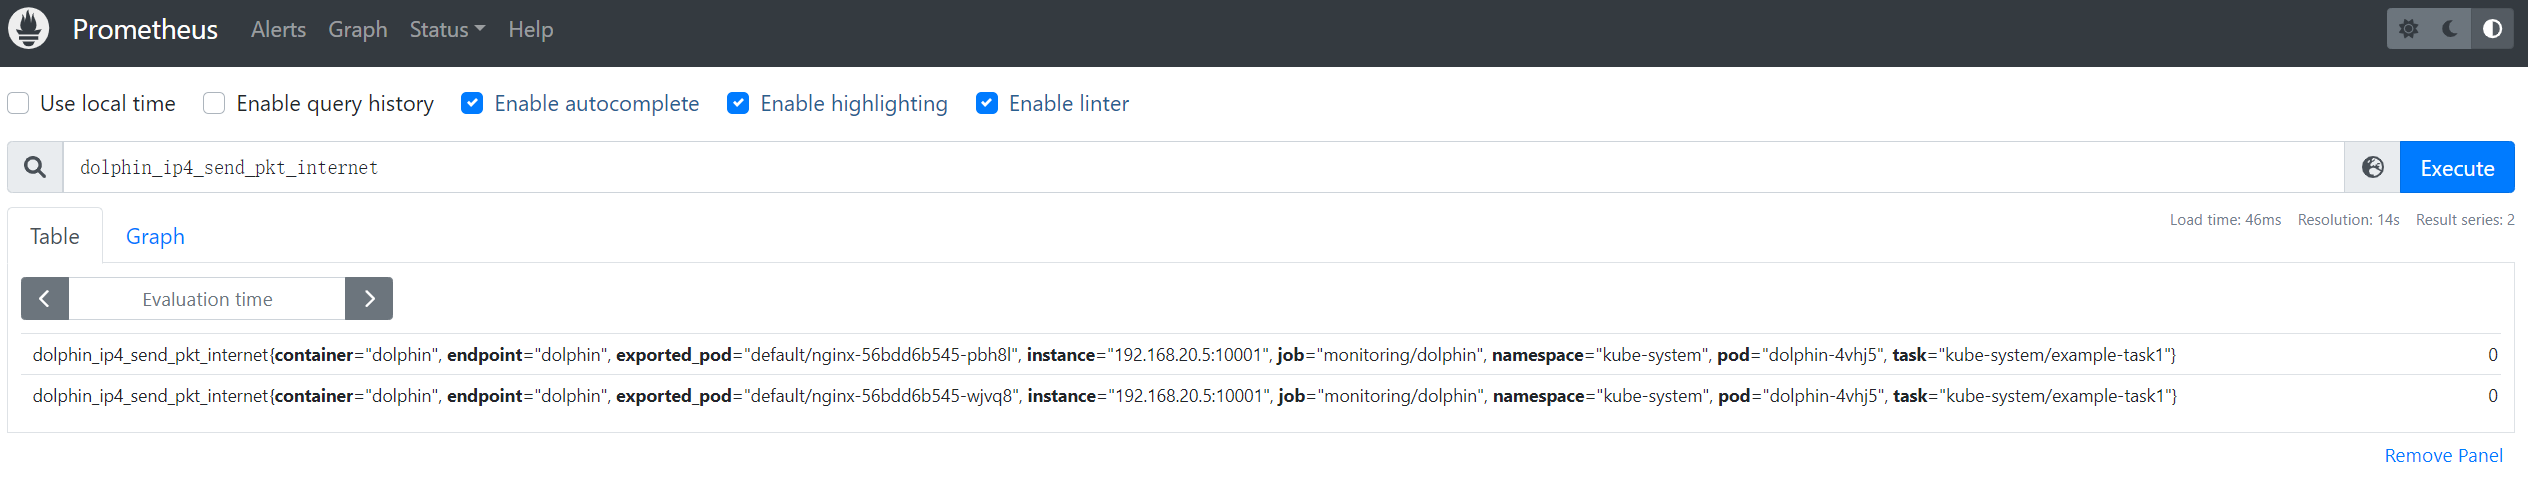Image resolution: width=2528 pixels, height=480 pixels.
Task: Click the Prometheus flame logo
Action: (x=29, y=28)
